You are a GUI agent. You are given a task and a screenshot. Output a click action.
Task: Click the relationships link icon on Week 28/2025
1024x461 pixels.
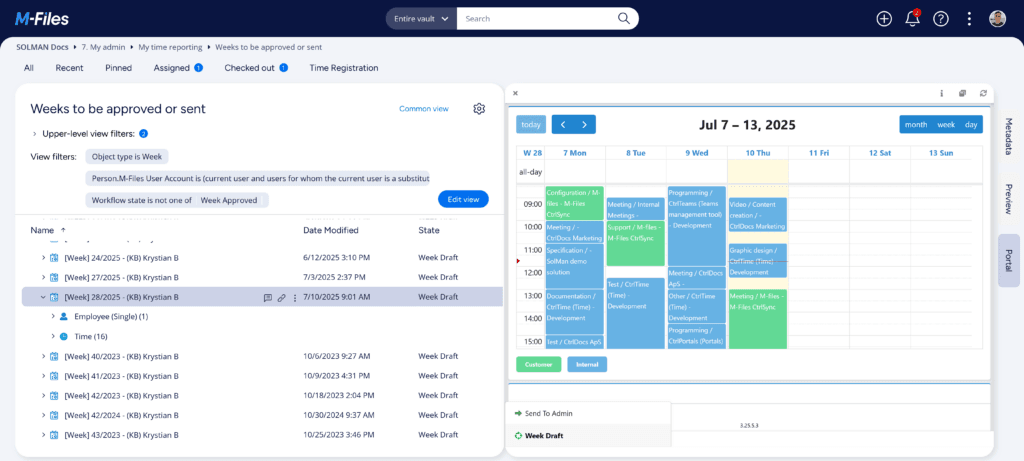point(281,297)
